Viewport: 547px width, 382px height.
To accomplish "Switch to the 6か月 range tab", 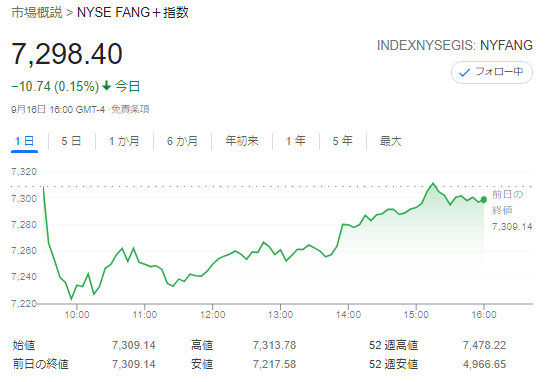I will pos(182,141).
